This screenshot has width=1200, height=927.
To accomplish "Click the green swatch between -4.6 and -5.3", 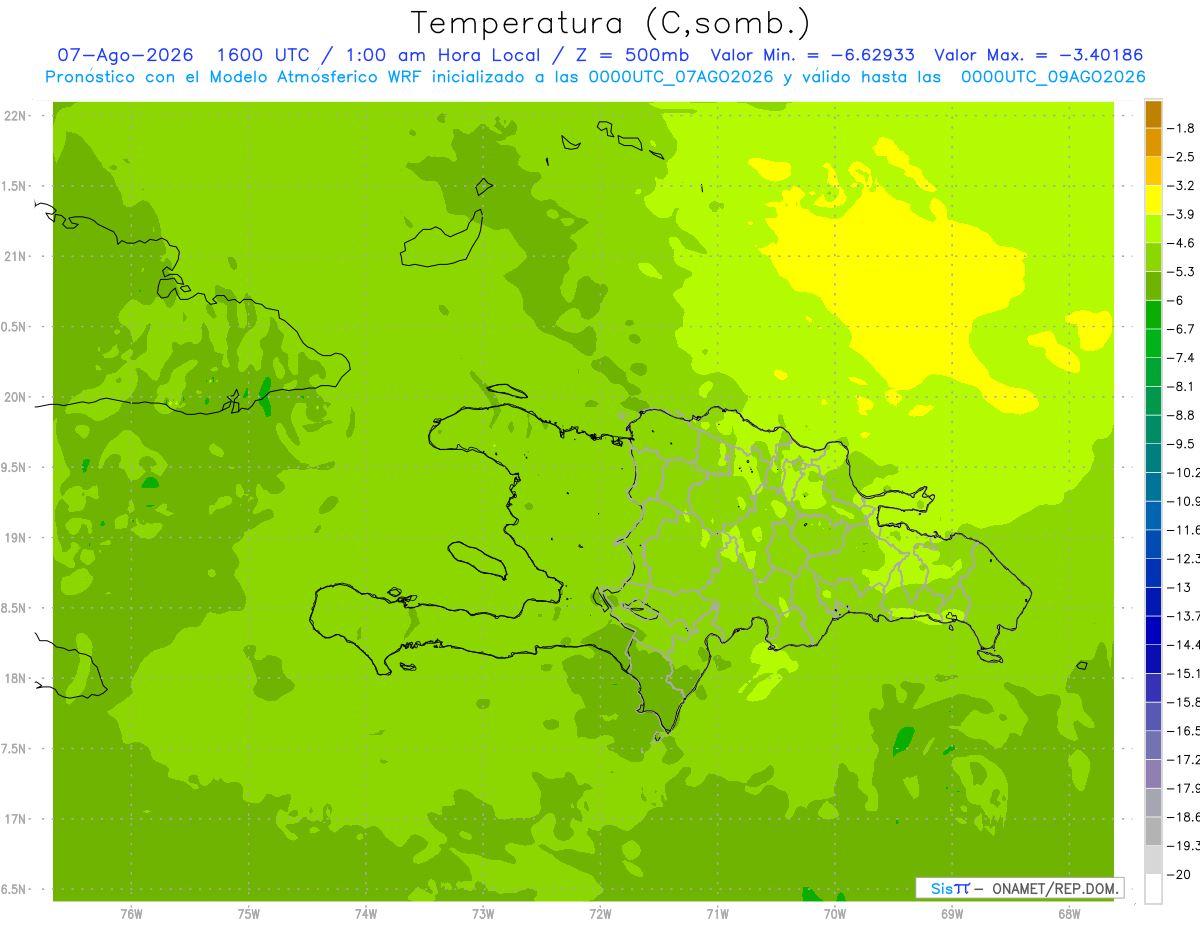I will (1153, 257).
